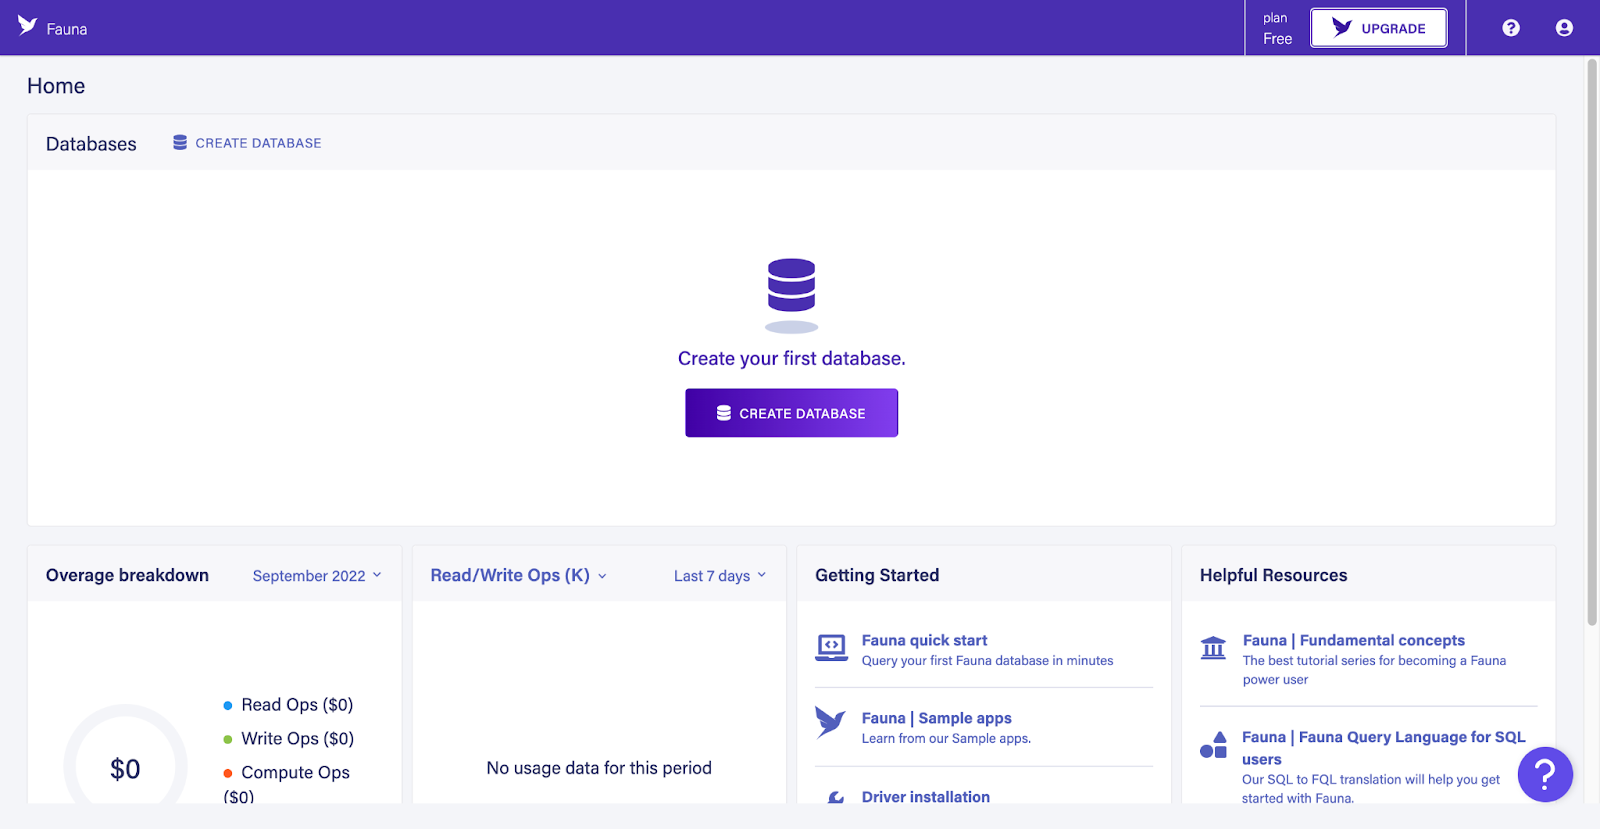Click the Compute Ops legend entry
Screen dimensions: 1600x829
point(286,784)
